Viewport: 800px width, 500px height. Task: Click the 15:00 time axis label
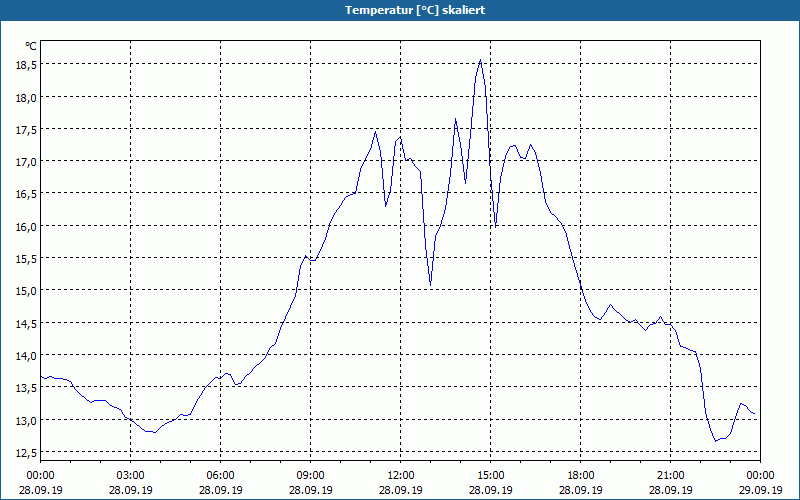coord(491,476)
